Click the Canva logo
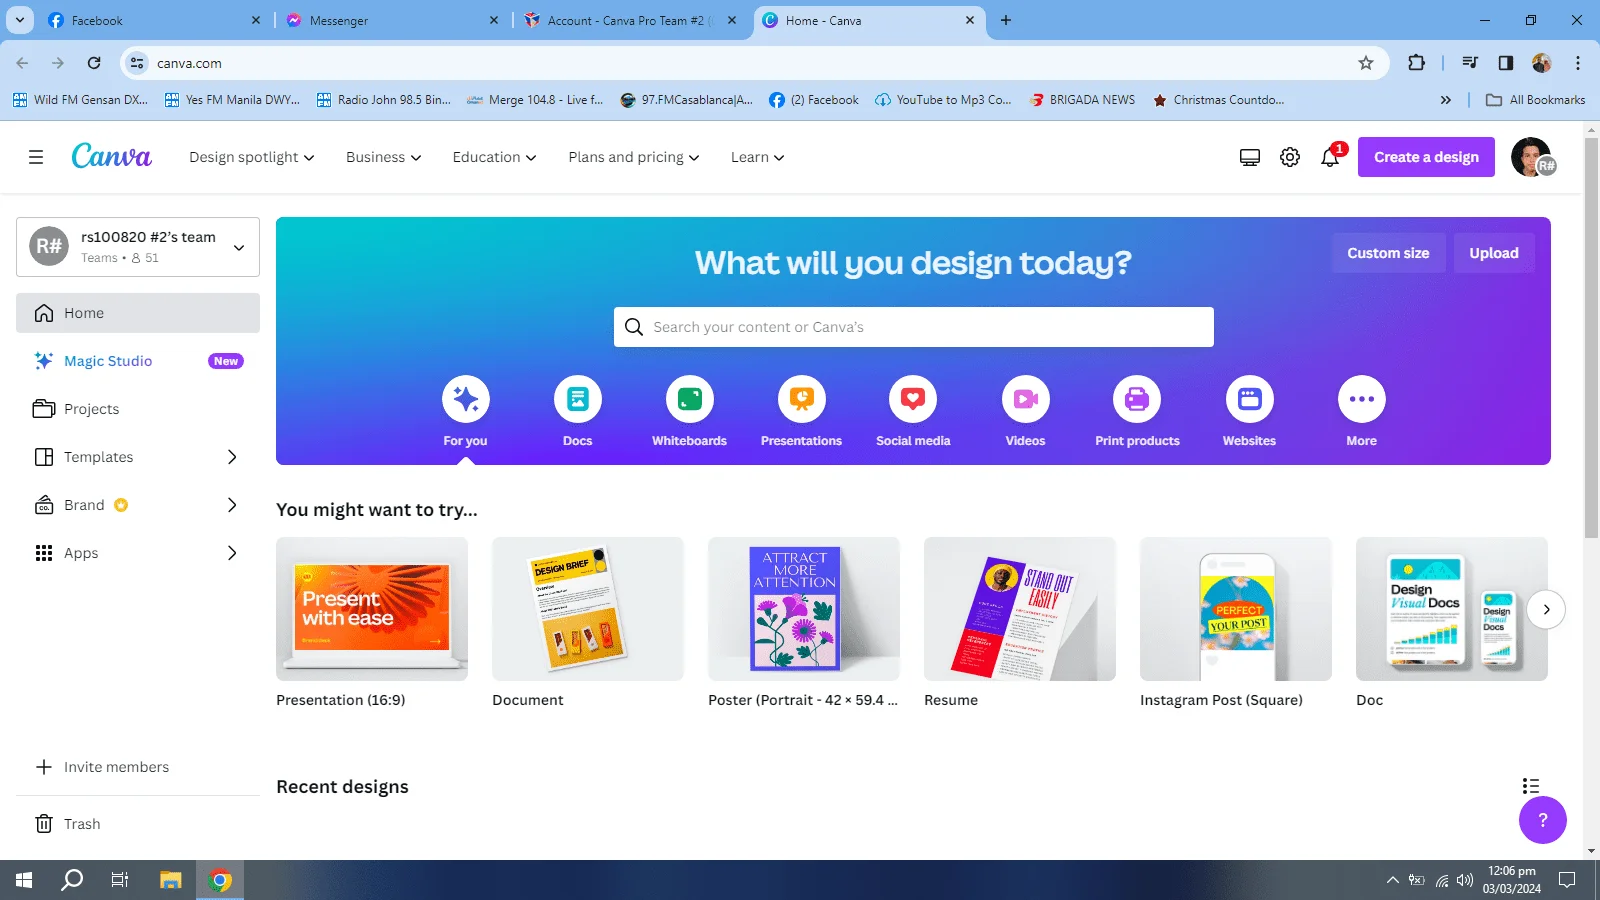This screenshot has height=900, width=1600. [x=112, y=157]
